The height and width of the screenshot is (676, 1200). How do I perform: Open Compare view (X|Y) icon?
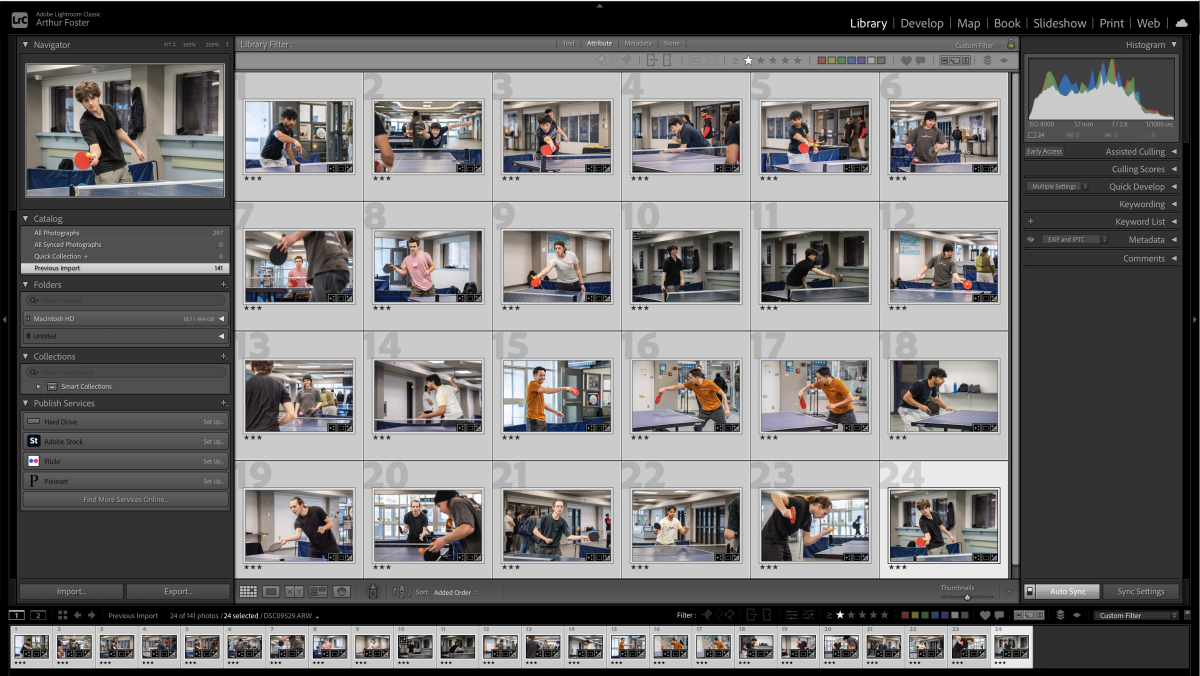[x=294, y=592]
